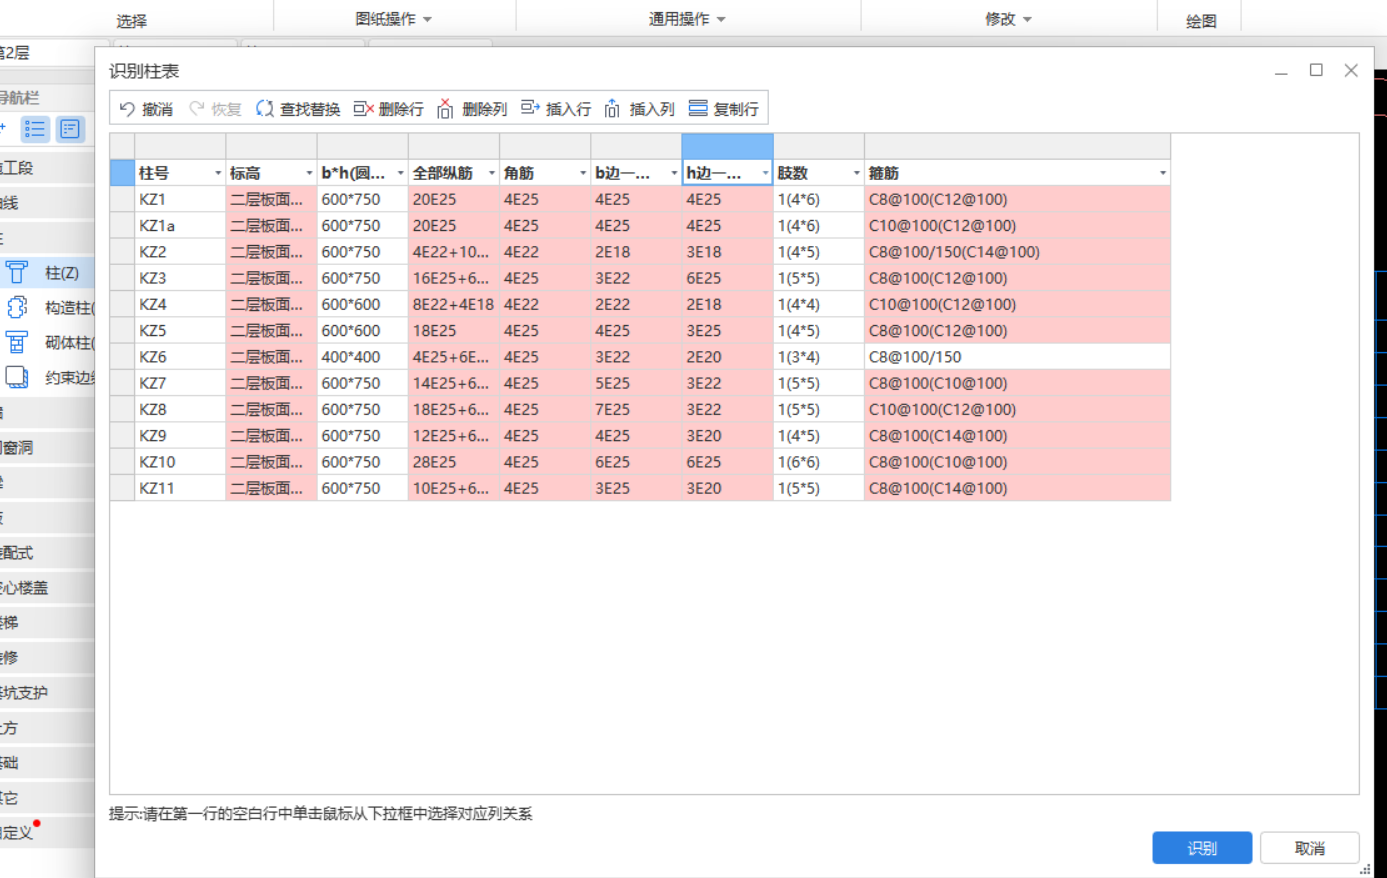Open the 柱号 column header dropdown
The image size is (1387, 878).
tap(218, 174)
